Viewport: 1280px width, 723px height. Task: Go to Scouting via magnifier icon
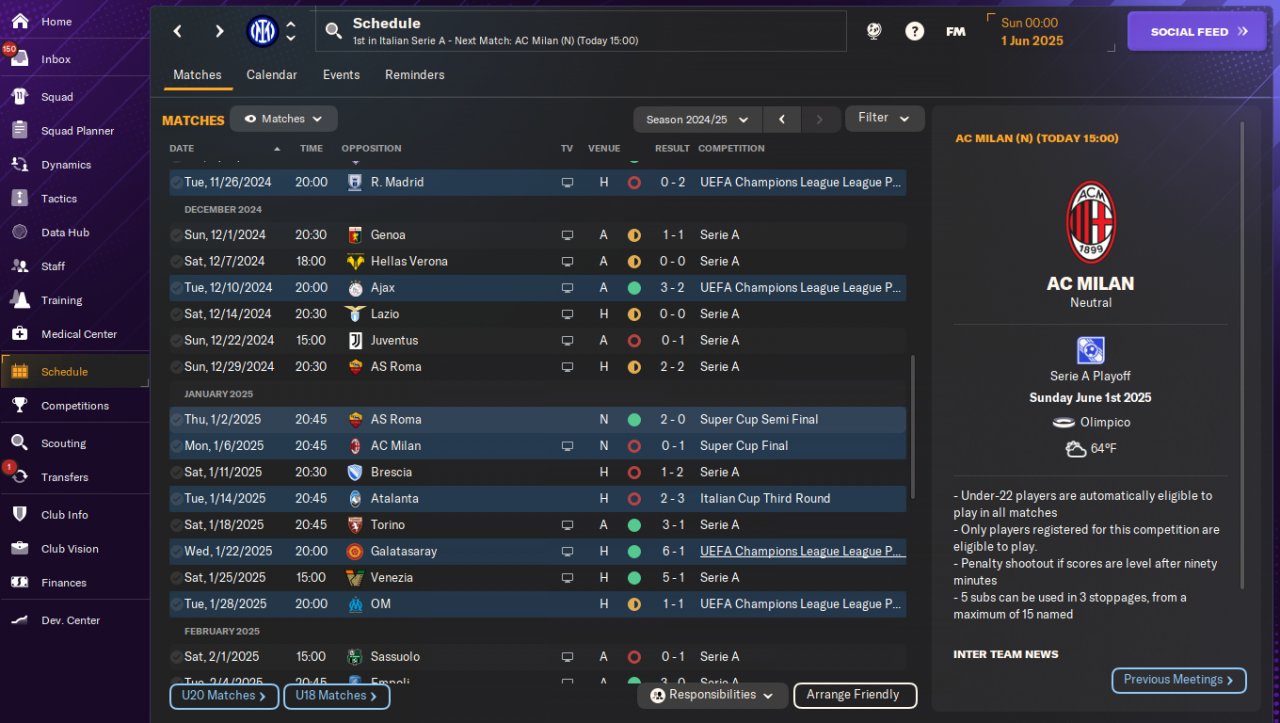[x=20, y=443]
